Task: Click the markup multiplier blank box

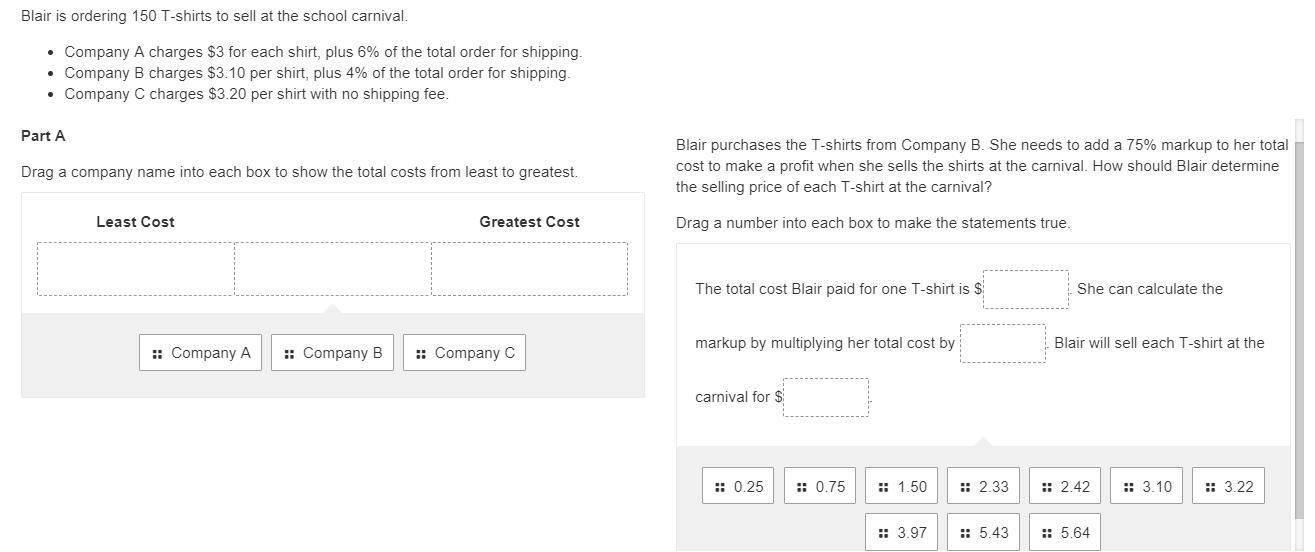Action: [x=1003, y=343]
